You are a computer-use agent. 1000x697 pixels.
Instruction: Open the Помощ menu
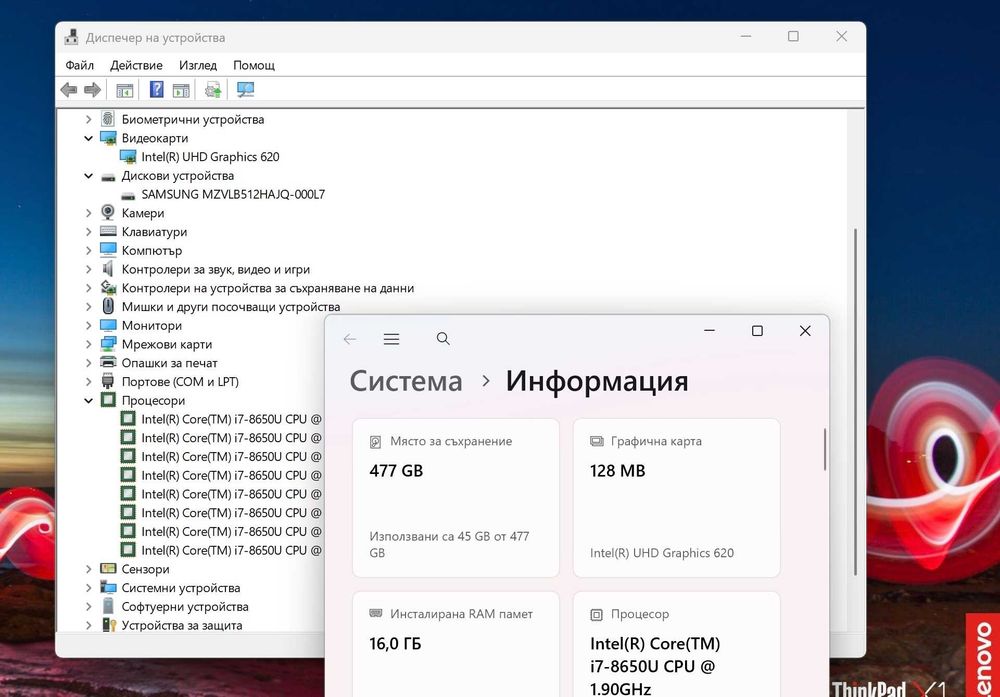[x=254, y=65]
